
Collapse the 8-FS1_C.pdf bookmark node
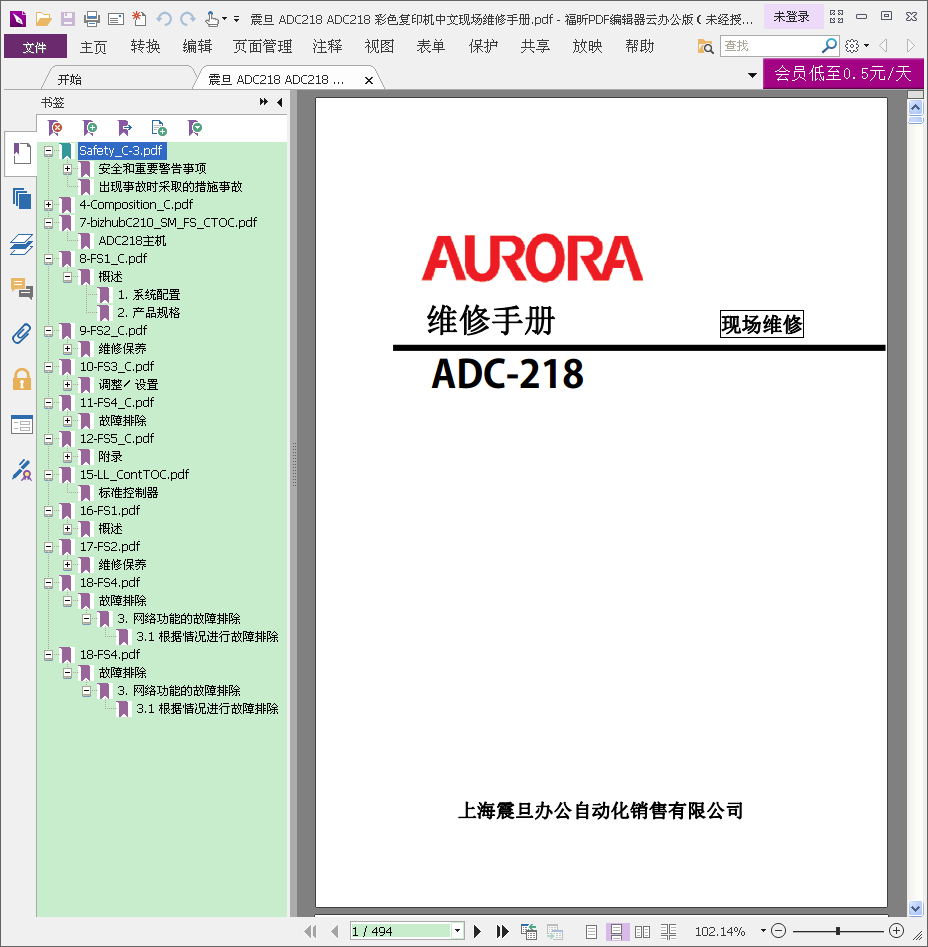click(48, 259)
